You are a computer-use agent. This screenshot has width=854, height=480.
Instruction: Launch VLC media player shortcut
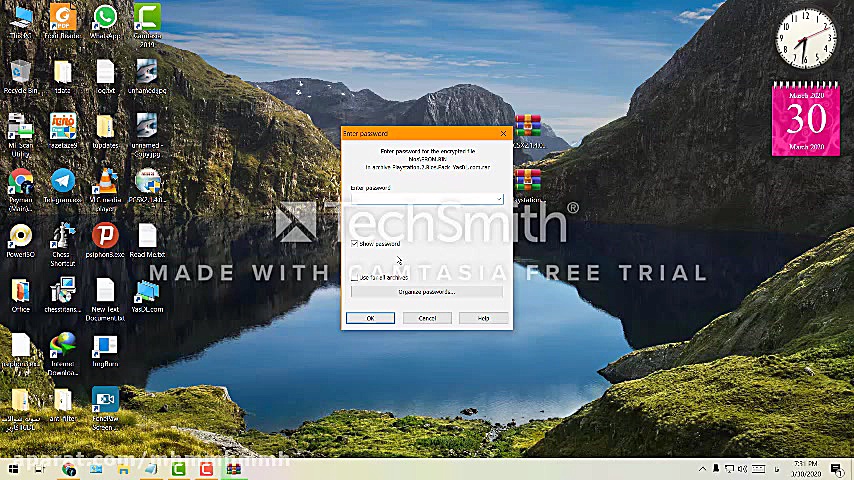(105, 190)
